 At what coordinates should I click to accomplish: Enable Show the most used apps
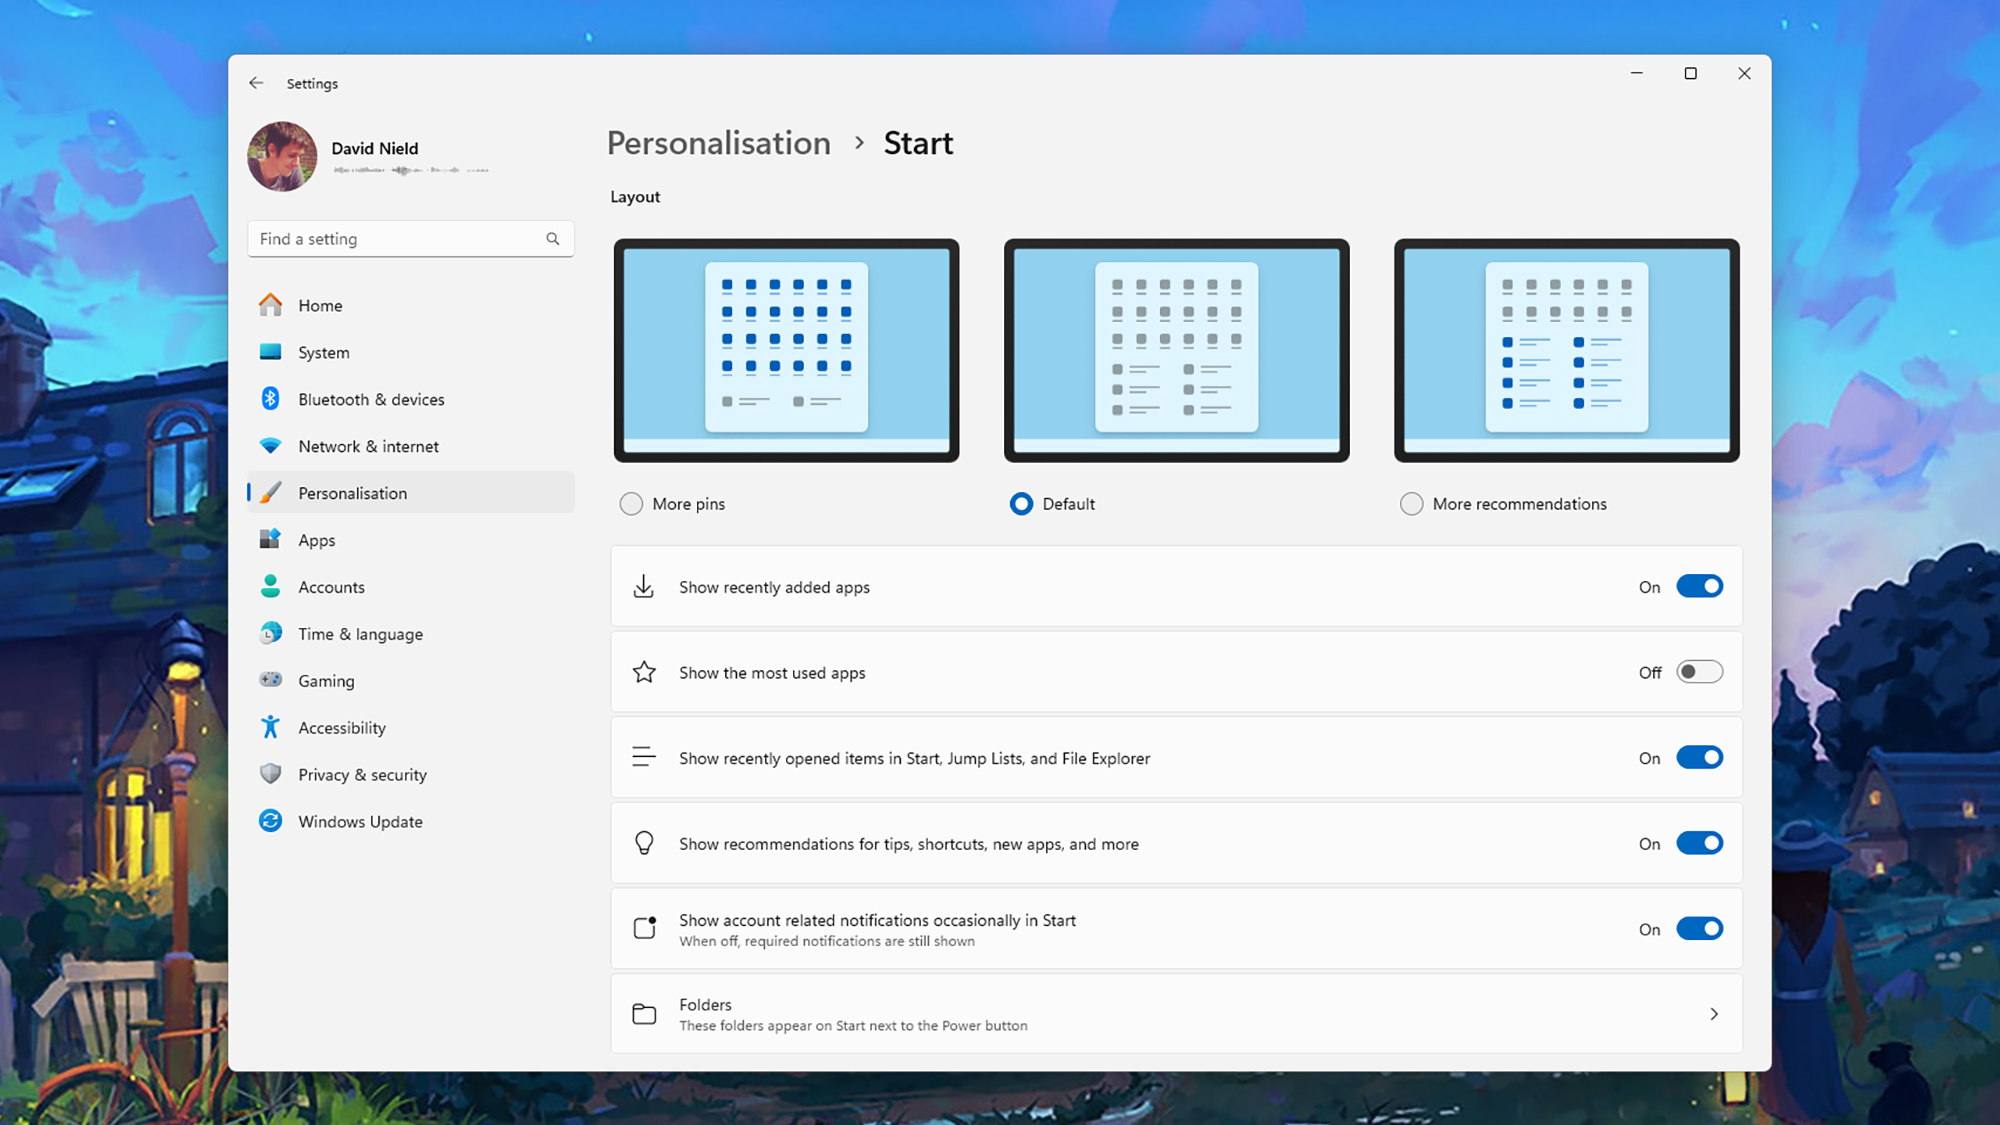point(1699,672)
